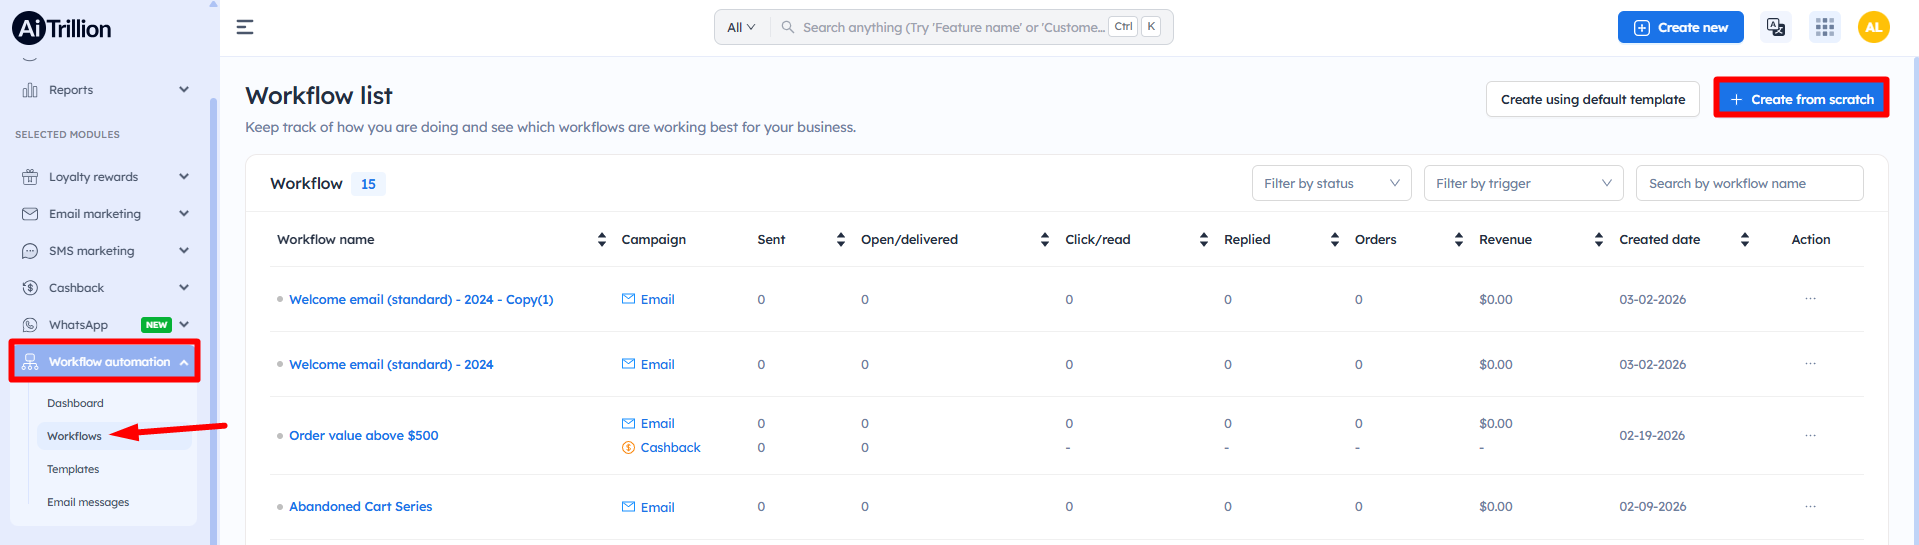Open Email messages submenu item
The width and height of the screenshot is (1919, 545).
pos(88,502)
